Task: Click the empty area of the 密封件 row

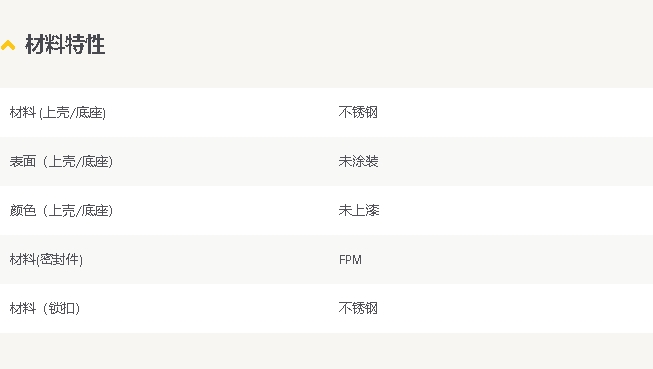Action: (x=508, y=259)
